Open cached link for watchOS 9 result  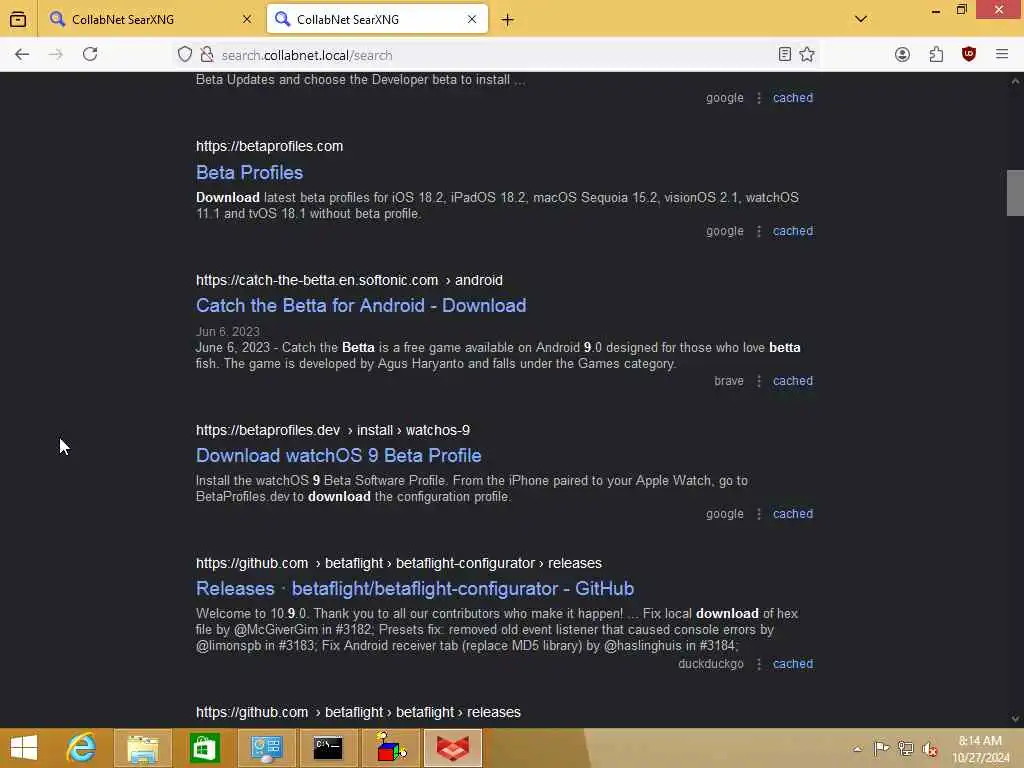pyautogui.click(x=793, y=514)
